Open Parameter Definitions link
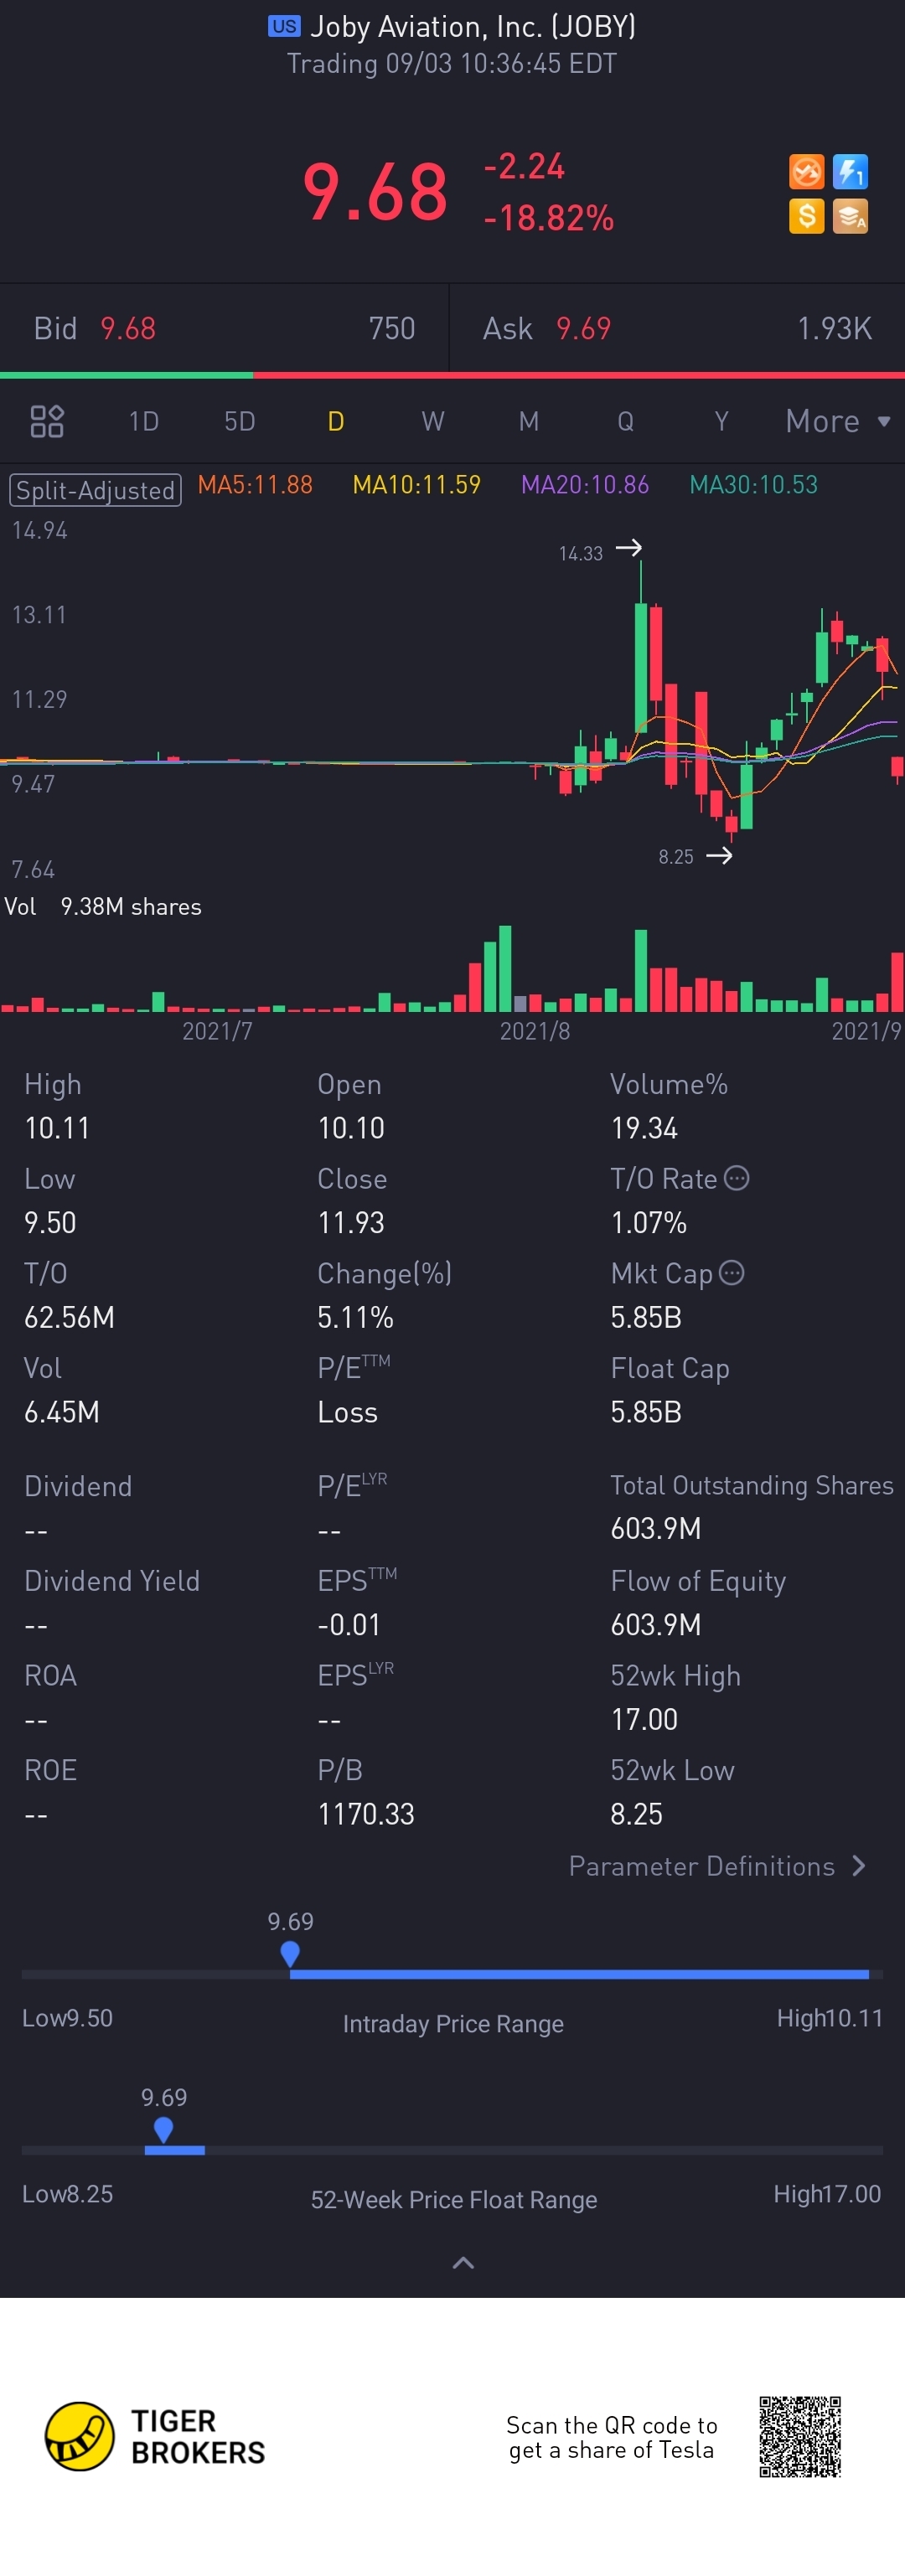The width and height of the screenshot is (905, 2576). [x=717, y=1866]
